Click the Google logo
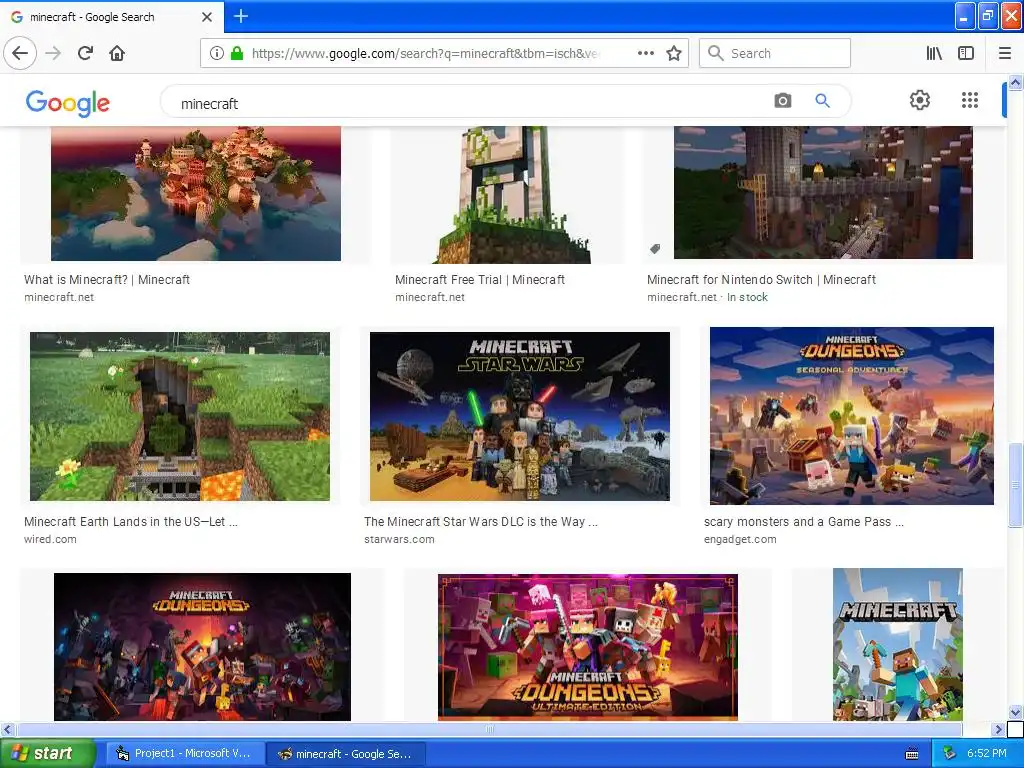This screenshot has width=1024, height=768. click(x=68, y=103)
